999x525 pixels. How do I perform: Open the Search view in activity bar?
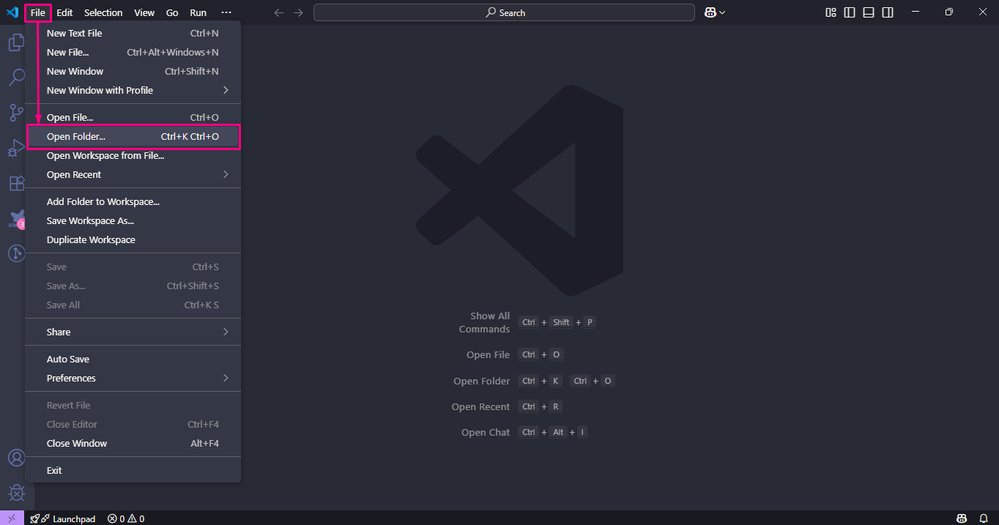[x=17, y=78]
